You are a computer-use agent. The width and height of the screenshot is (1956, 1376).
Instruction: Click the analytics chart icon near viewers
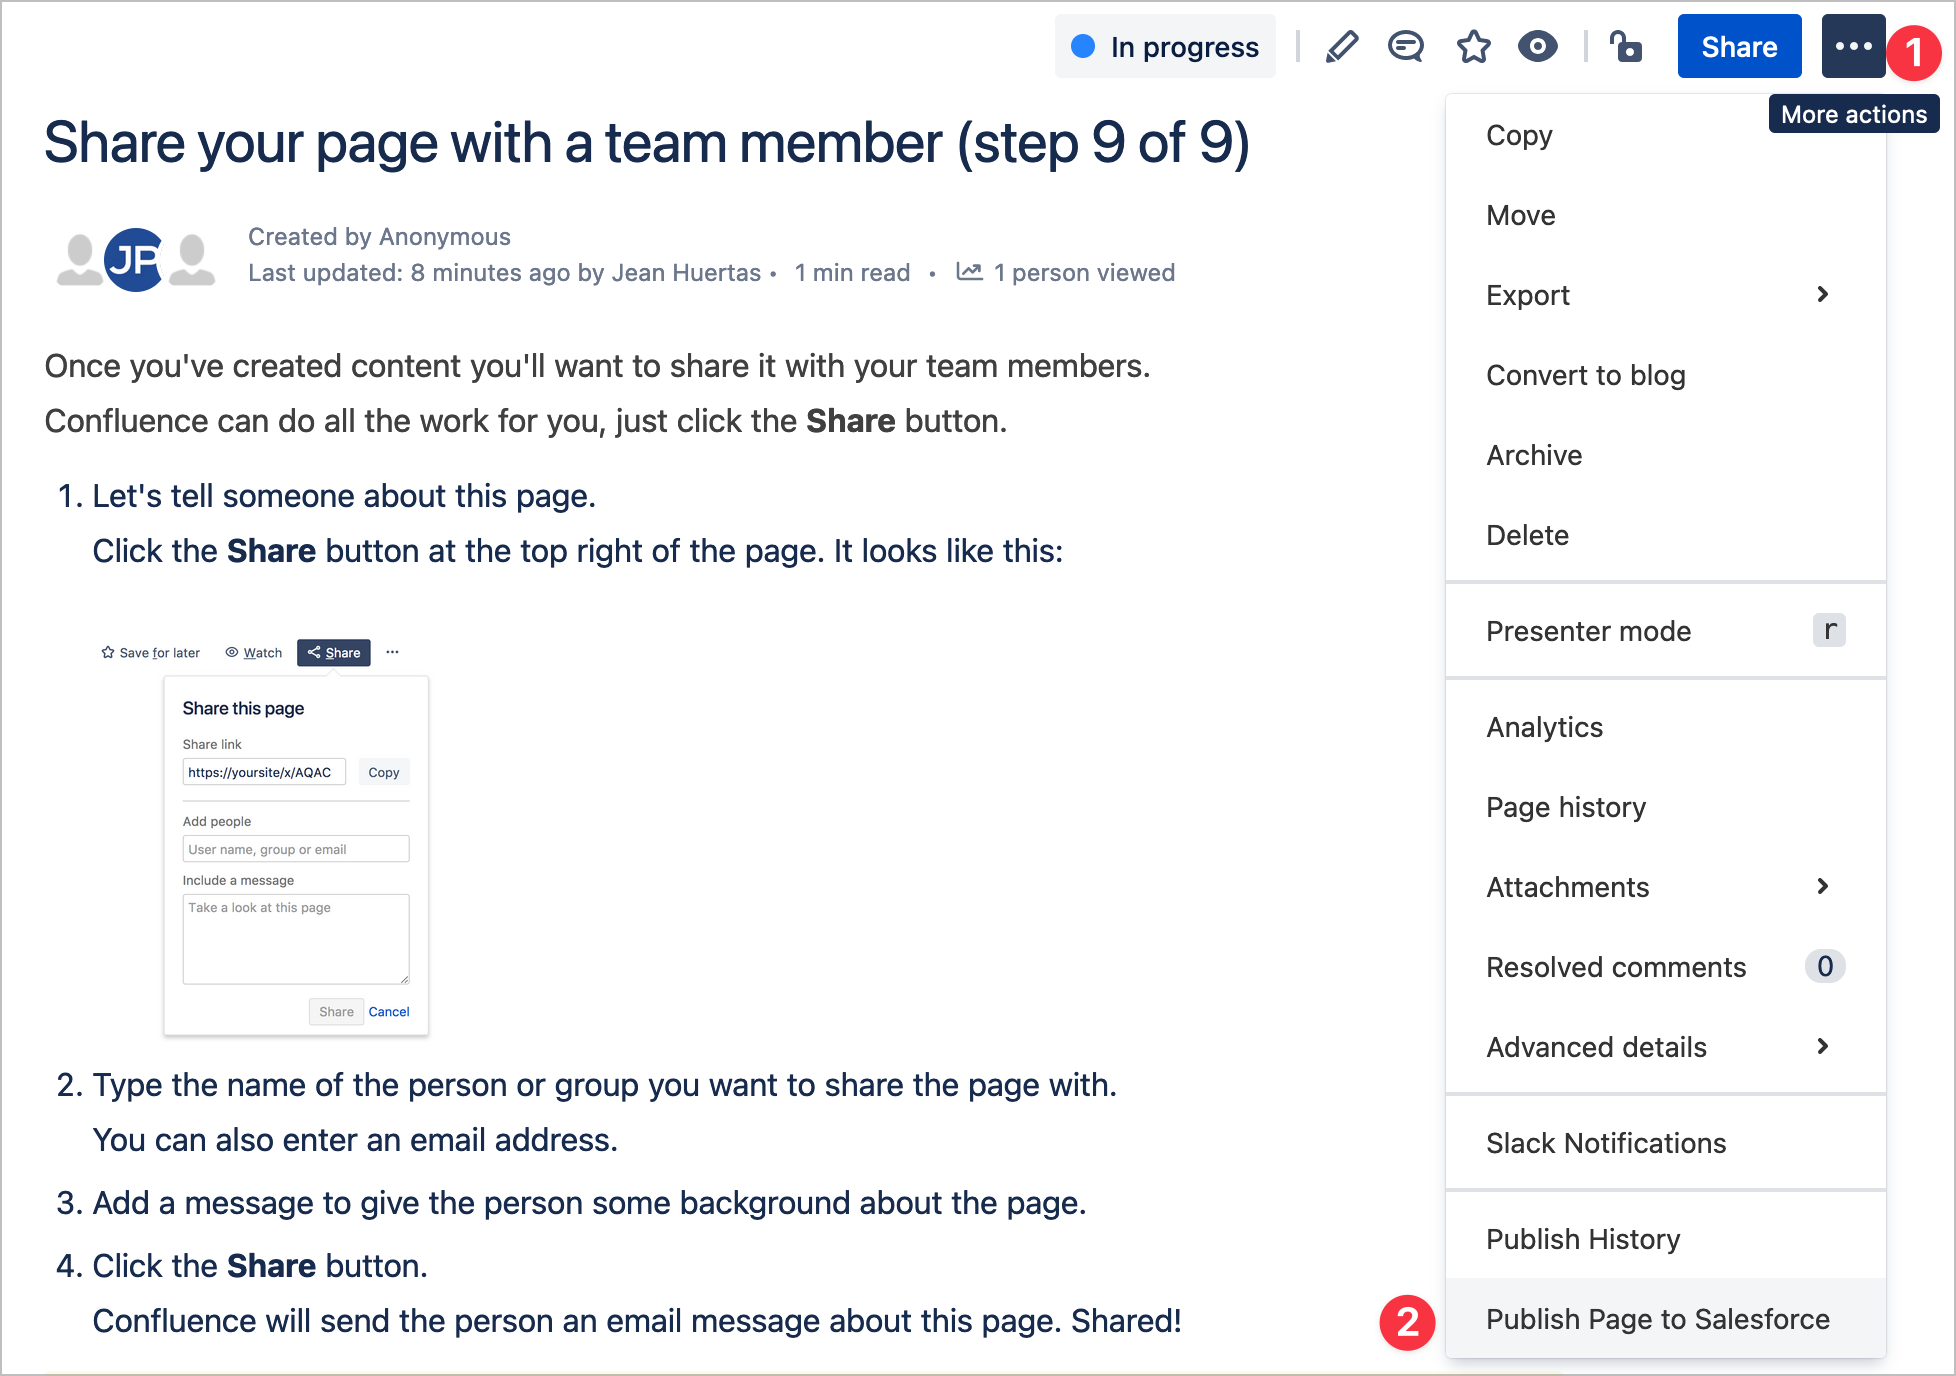tap(969, 272)
